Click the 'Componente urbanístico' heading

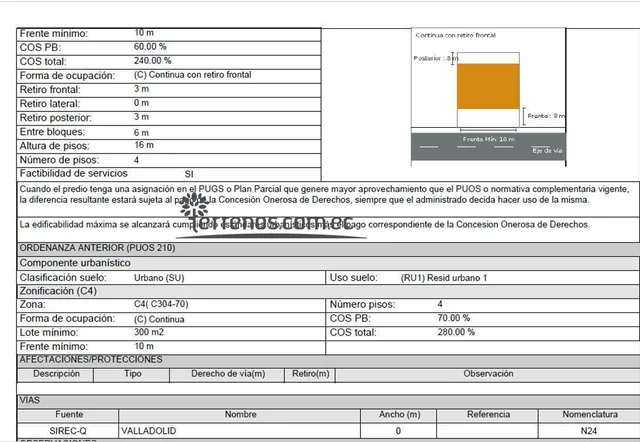click(75, 263)
